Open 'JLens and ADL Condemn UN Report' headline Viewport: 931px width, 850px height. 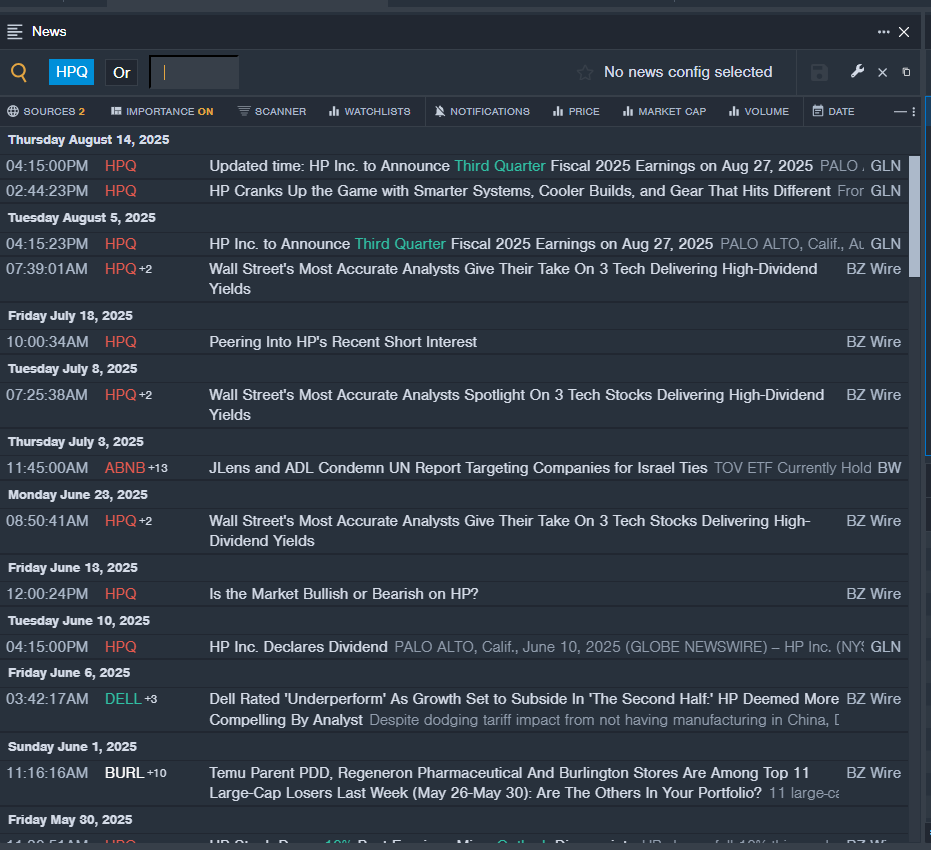tap(458, 468)
